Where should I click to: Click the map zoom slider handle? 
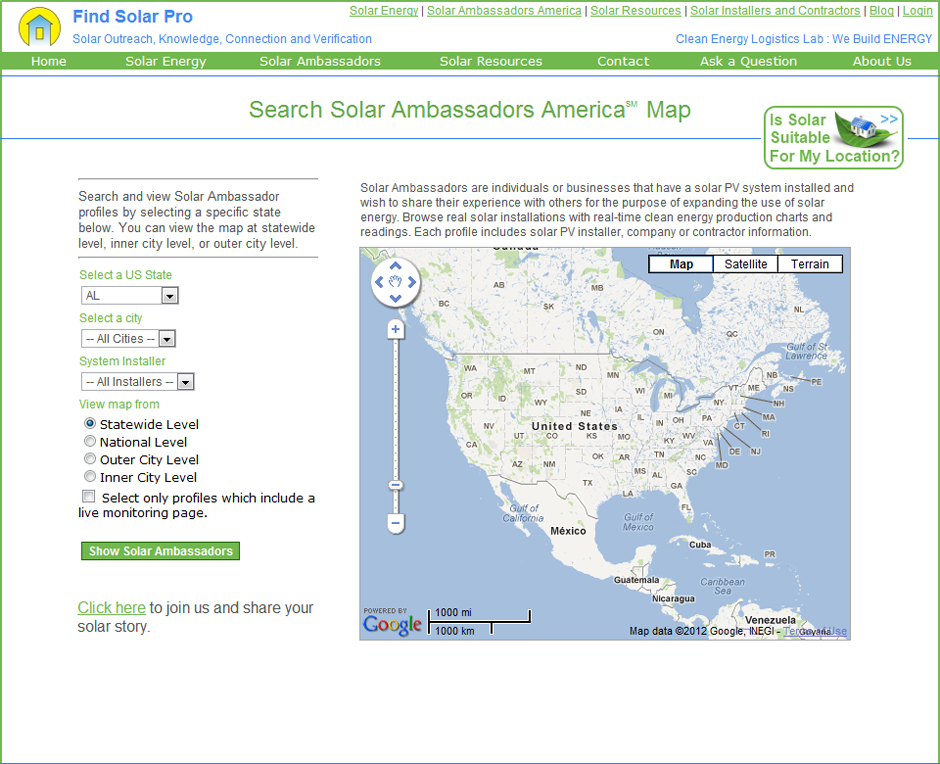(x=396, y=485)
